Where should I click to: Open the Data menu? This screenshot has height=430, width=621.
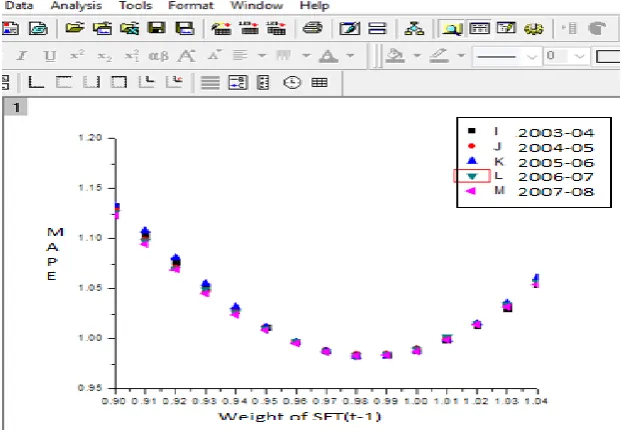click(19, 6)
